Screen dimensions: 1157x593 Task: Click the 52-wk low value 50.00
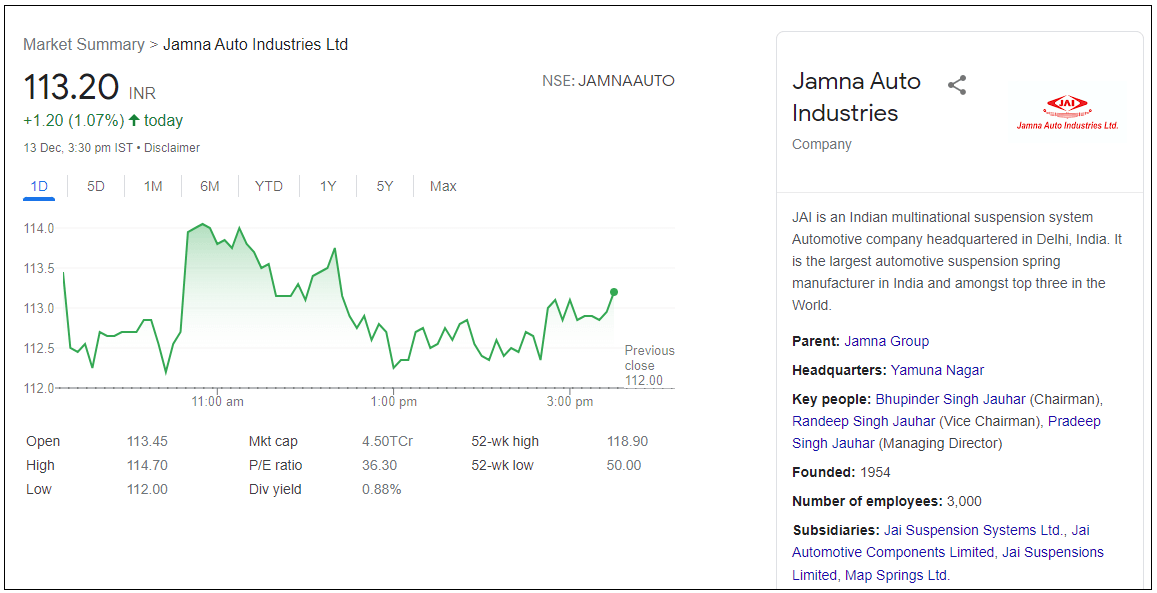click(x=624, y=465)
